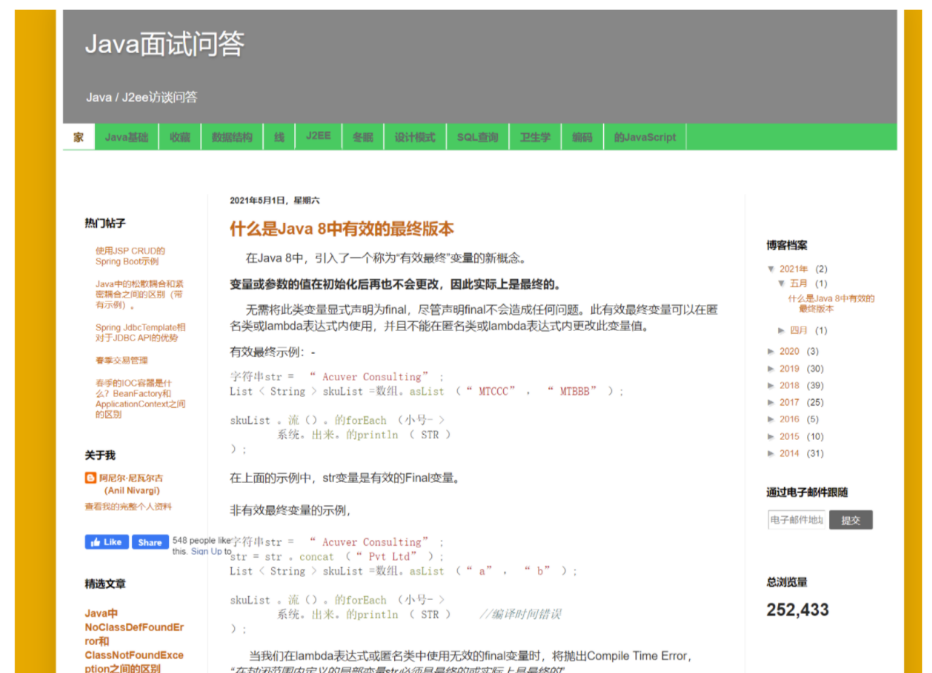Open the 冬眠 tab
Viewport: 932px width, 673px height.
tap(363, 137)
